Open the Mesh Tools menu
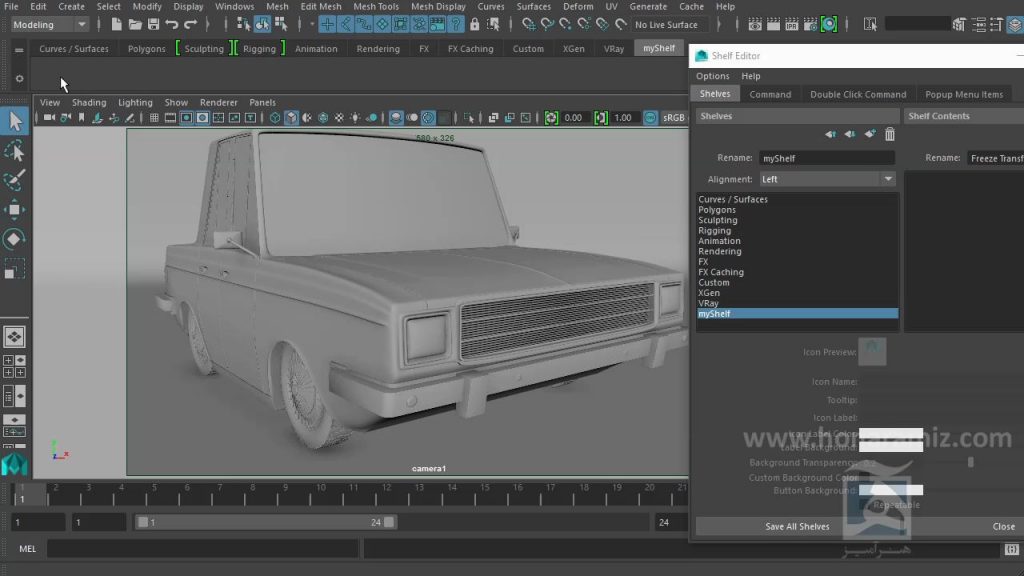 pyautogui.click(x=376, y=7)
